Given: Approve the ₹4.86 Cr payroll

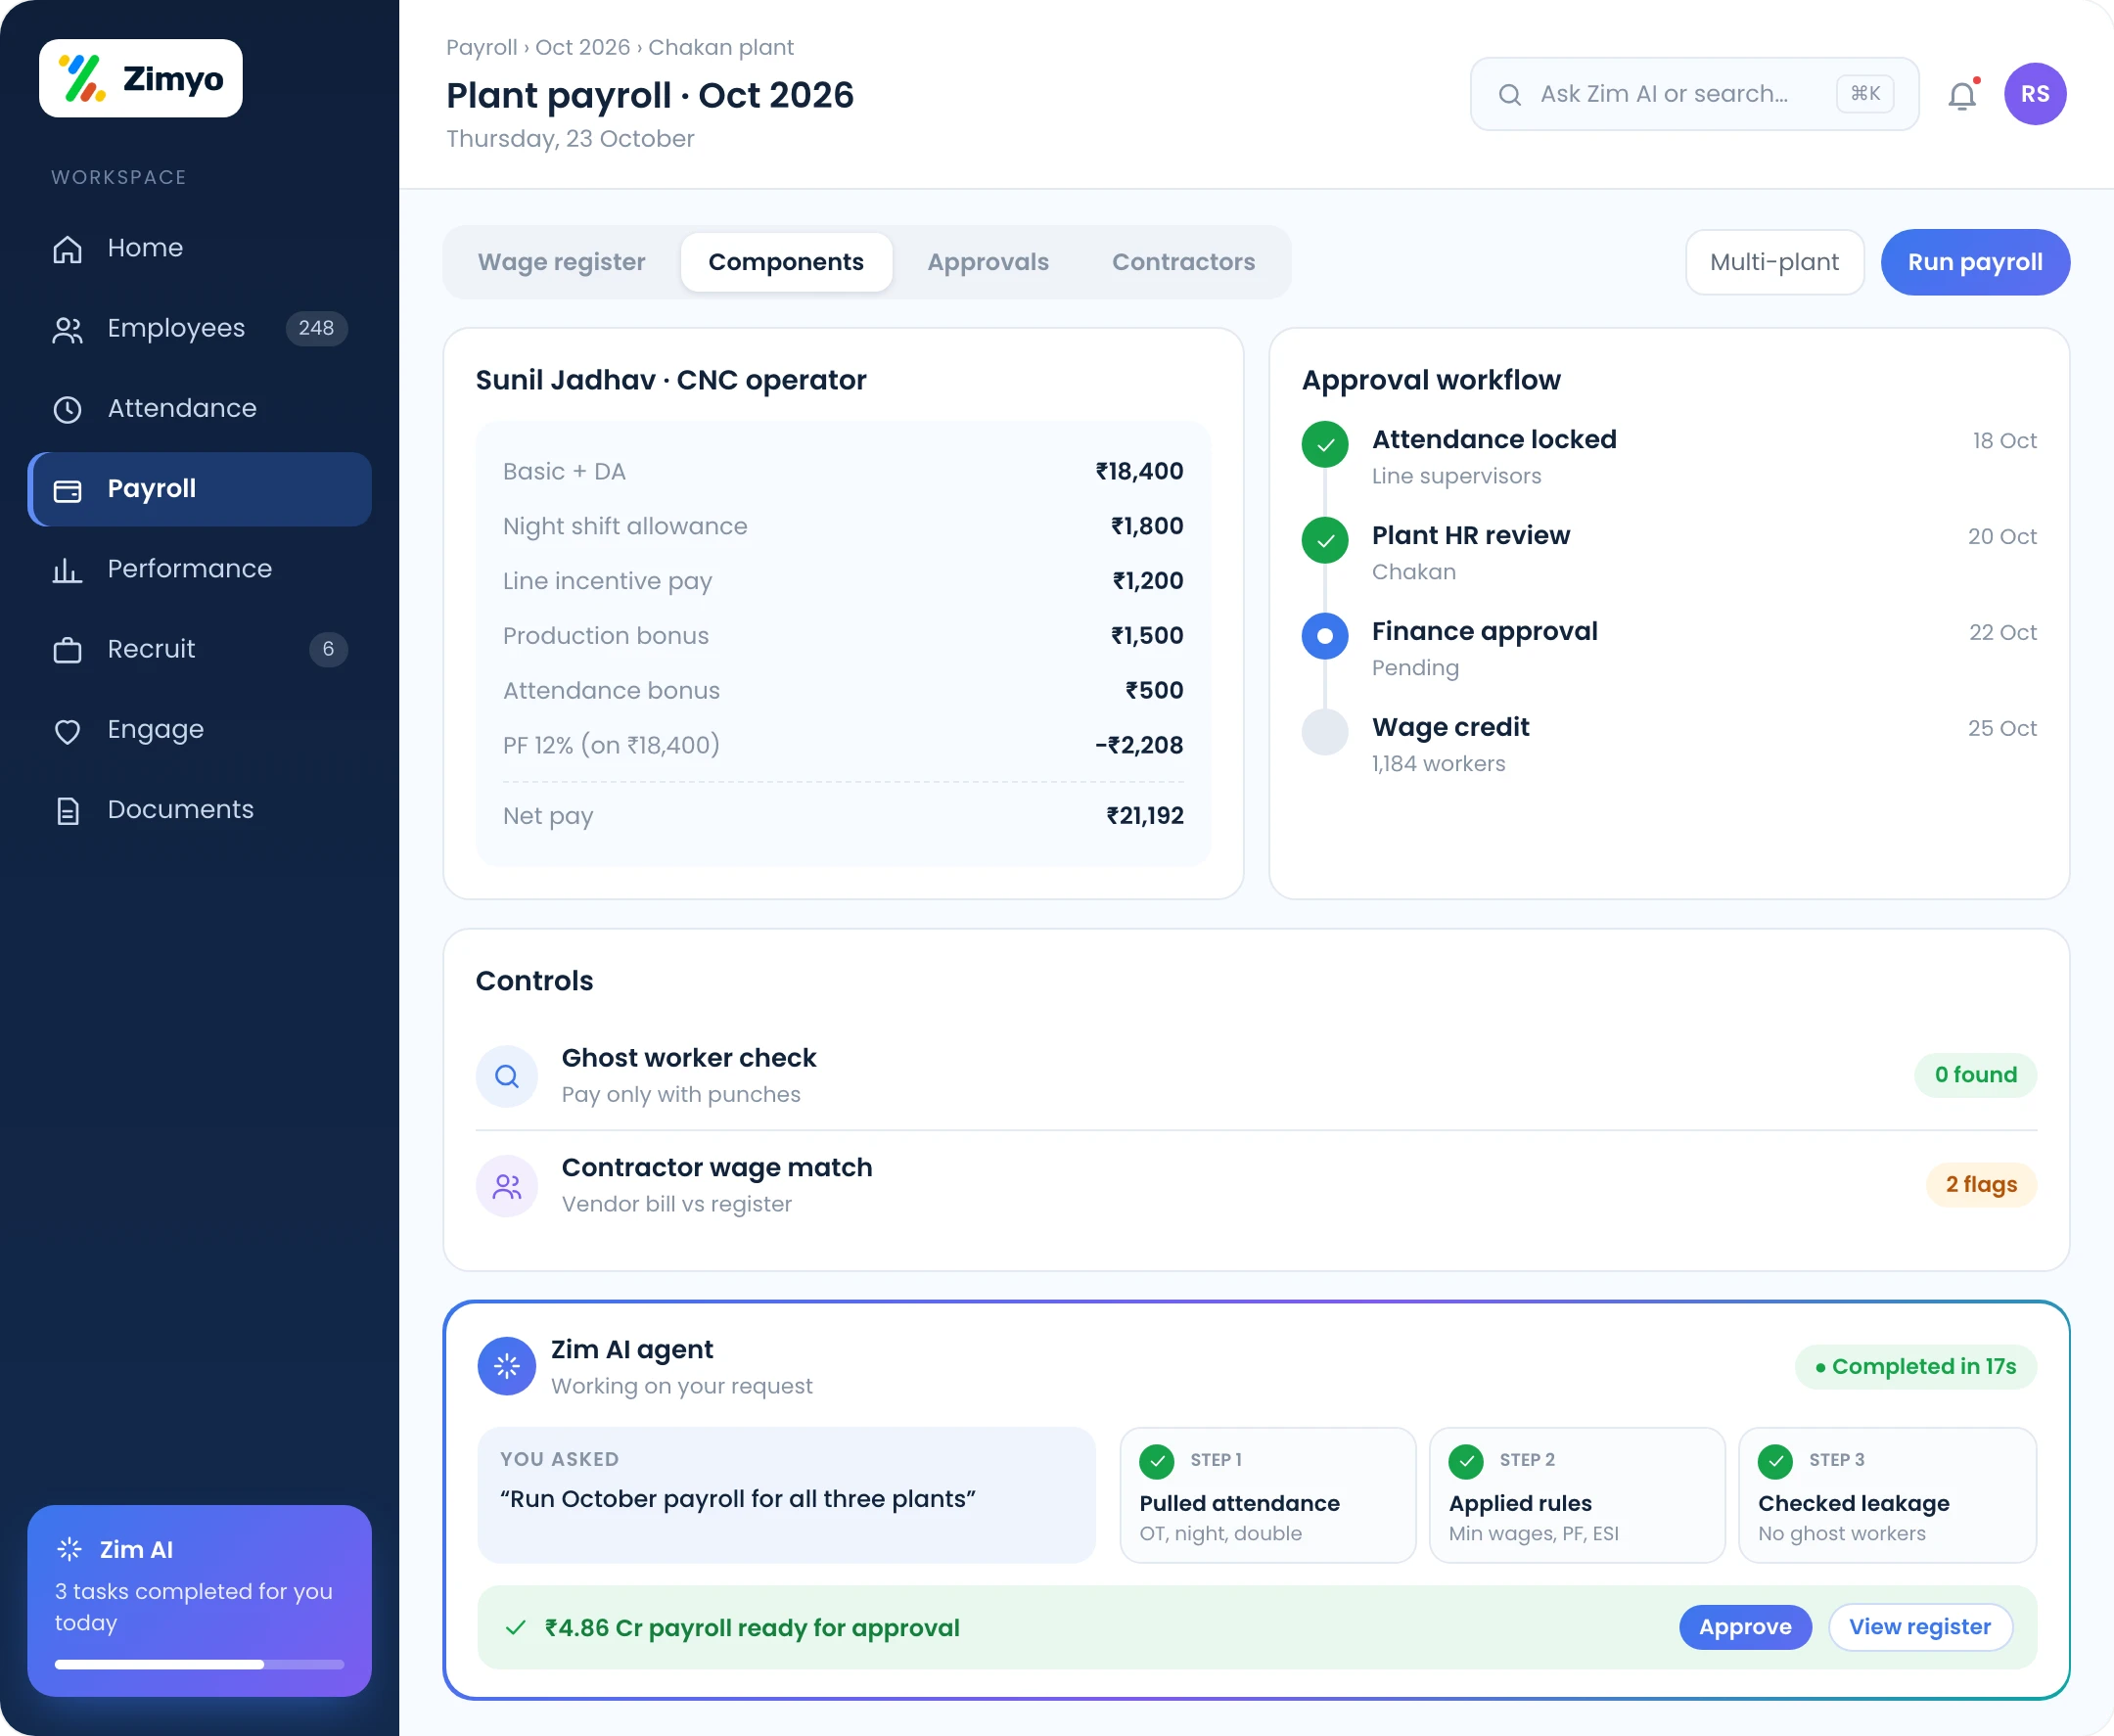Looking at the screenshot, I should click(1745, 1627).
